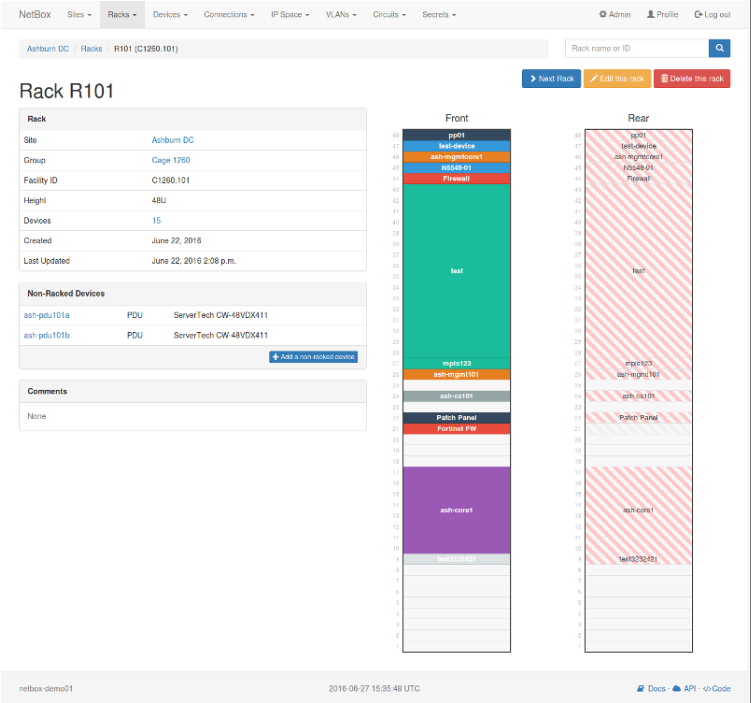The image size is (751, 703).
Task: Click Edit this rack button
Action: coord(617,79)
